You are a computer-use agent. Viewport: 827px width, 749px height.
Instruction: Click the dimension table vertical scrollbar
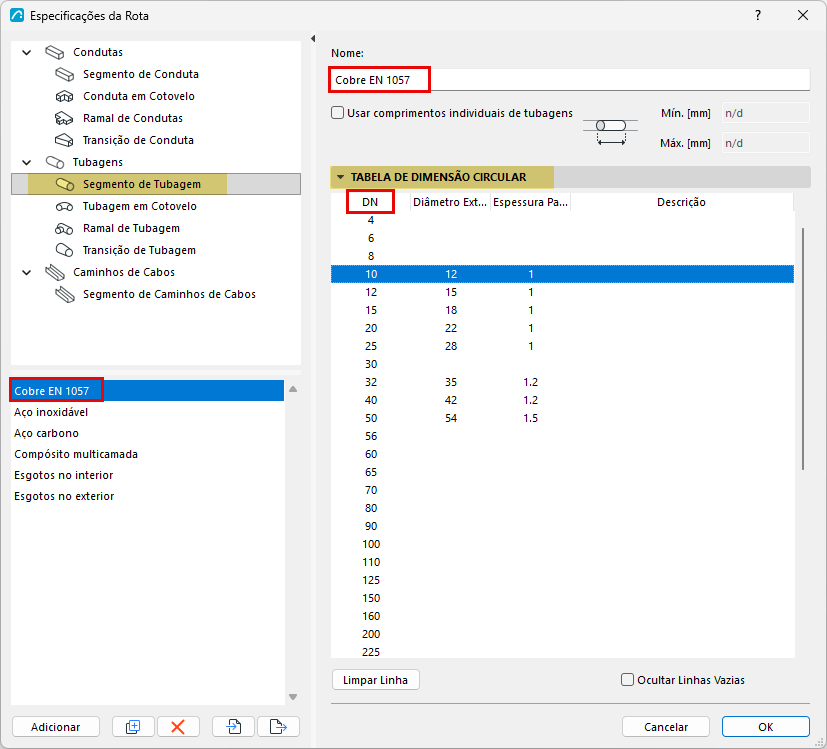coord(803,349)
